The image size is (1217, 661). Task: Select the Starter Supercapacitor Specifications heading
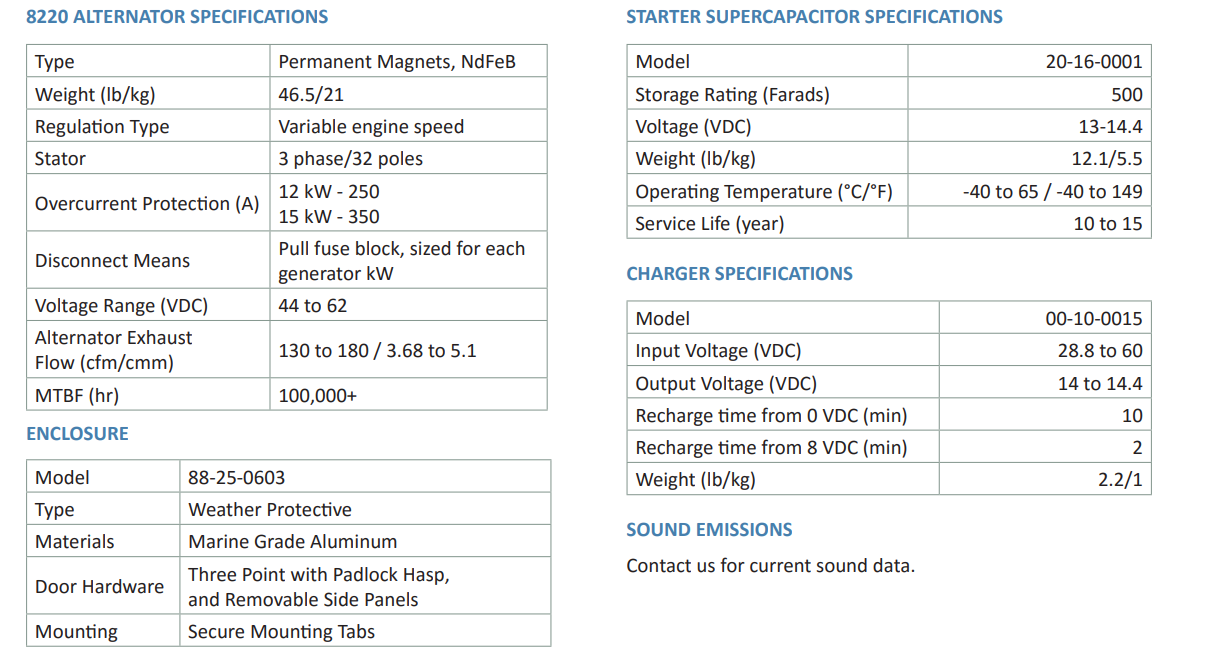point(814,17)
